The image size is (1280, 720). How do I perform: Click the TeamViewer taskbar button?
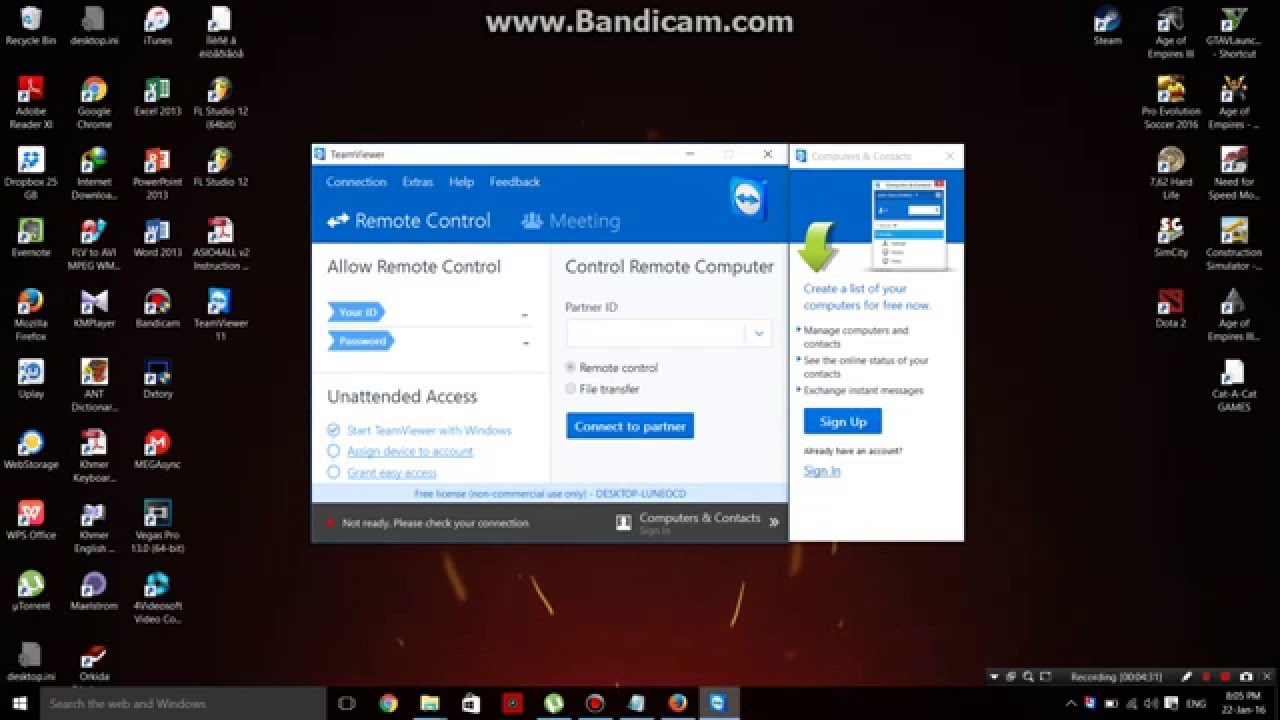point(718,703)
